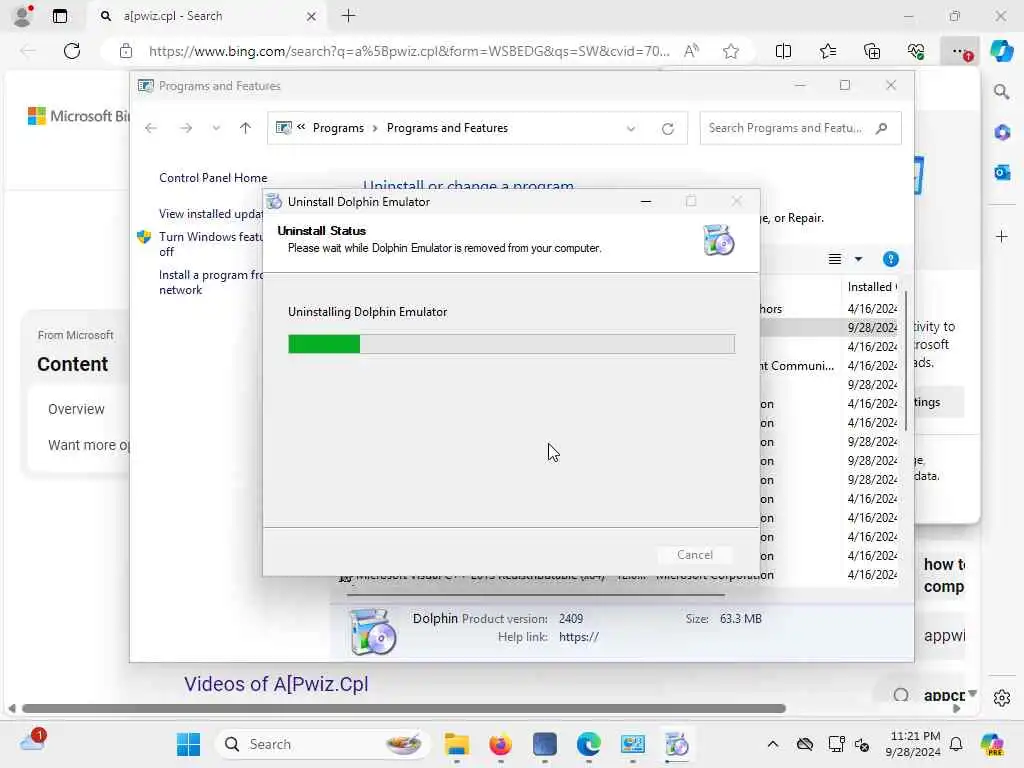Change the view layout icon
The height and width of the screenshot is (768, 1024).
[835, 259]
